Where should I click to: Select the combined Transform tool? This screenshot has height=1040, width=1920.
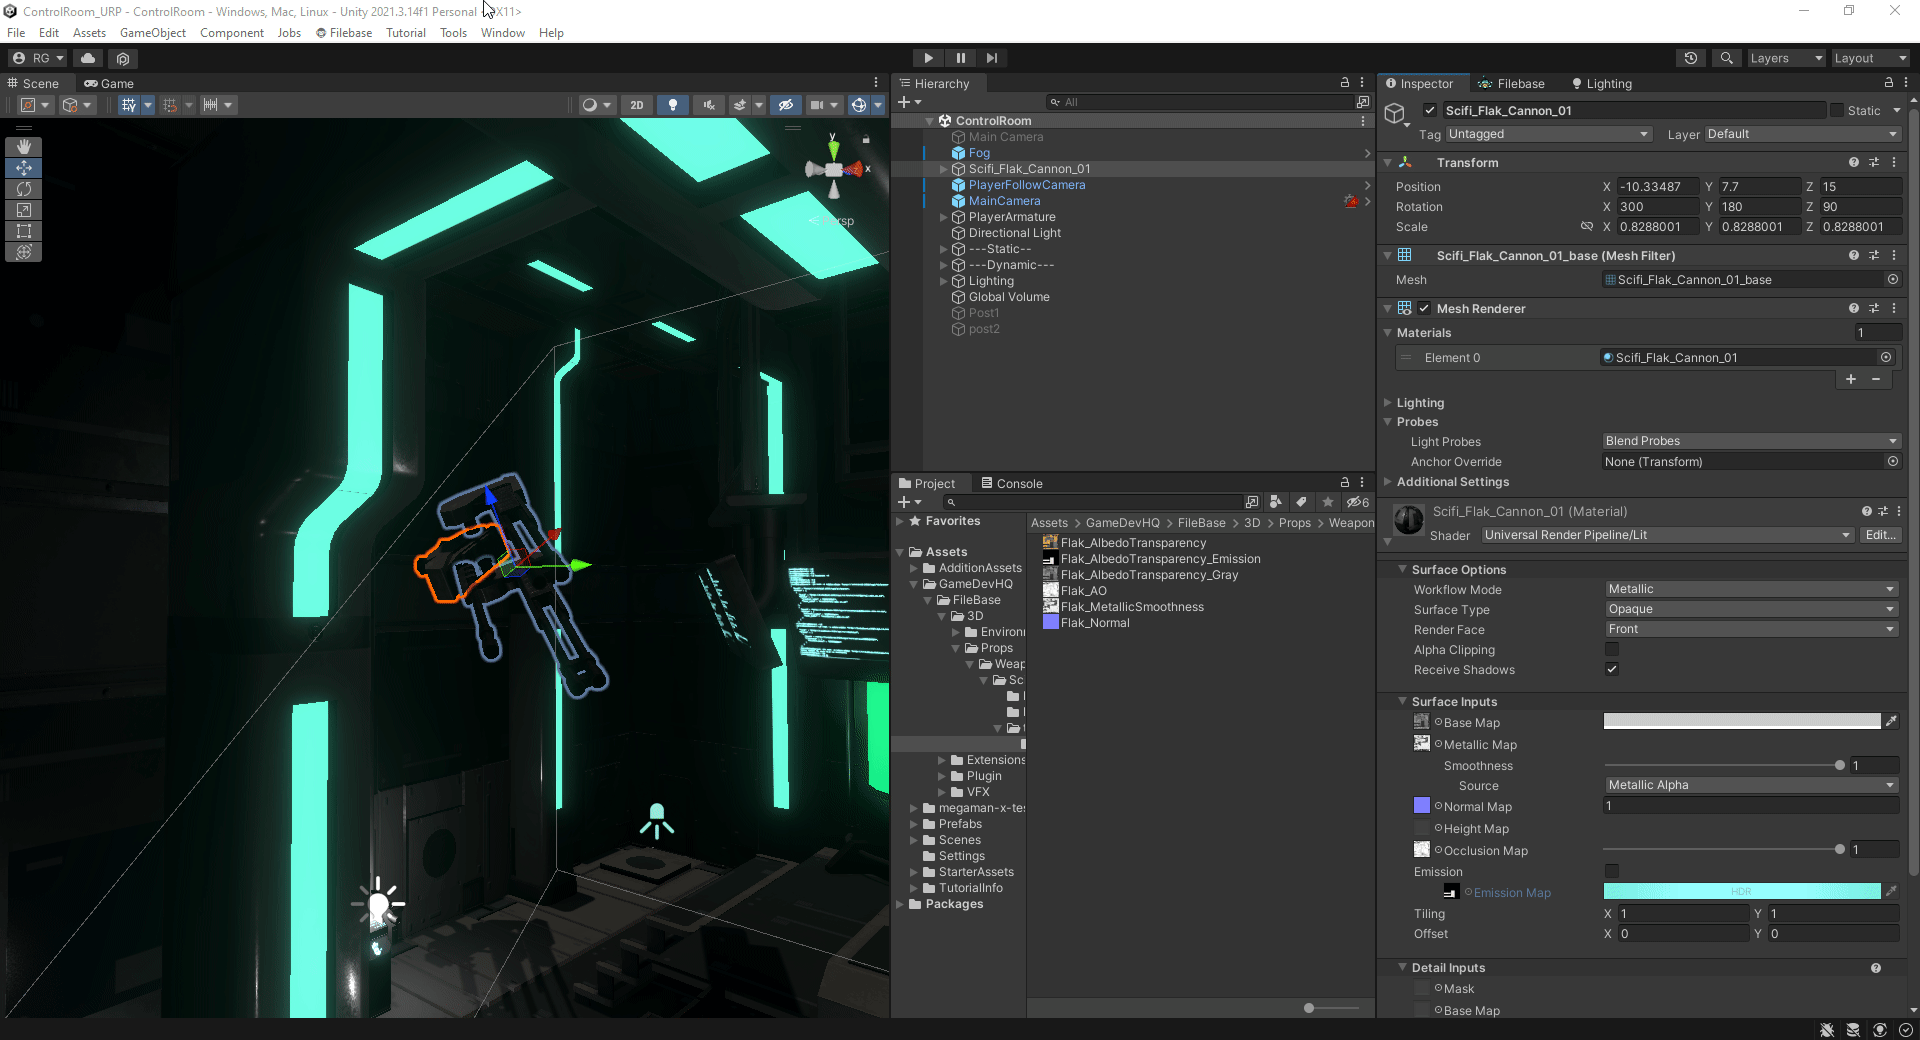24,252
